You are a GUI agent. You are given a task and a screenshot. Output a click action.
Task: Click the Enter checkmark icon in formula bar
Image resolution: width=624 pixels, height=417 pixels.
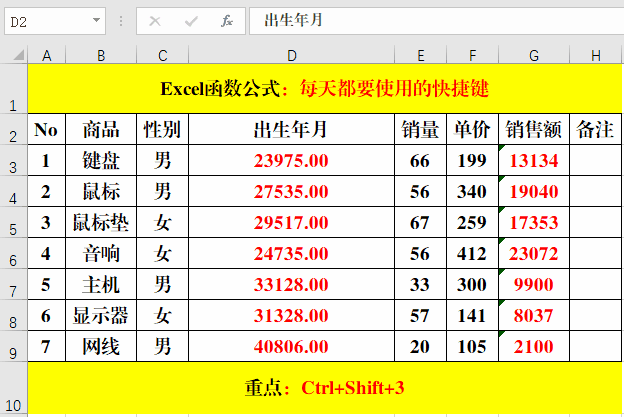tap(191, 20)
